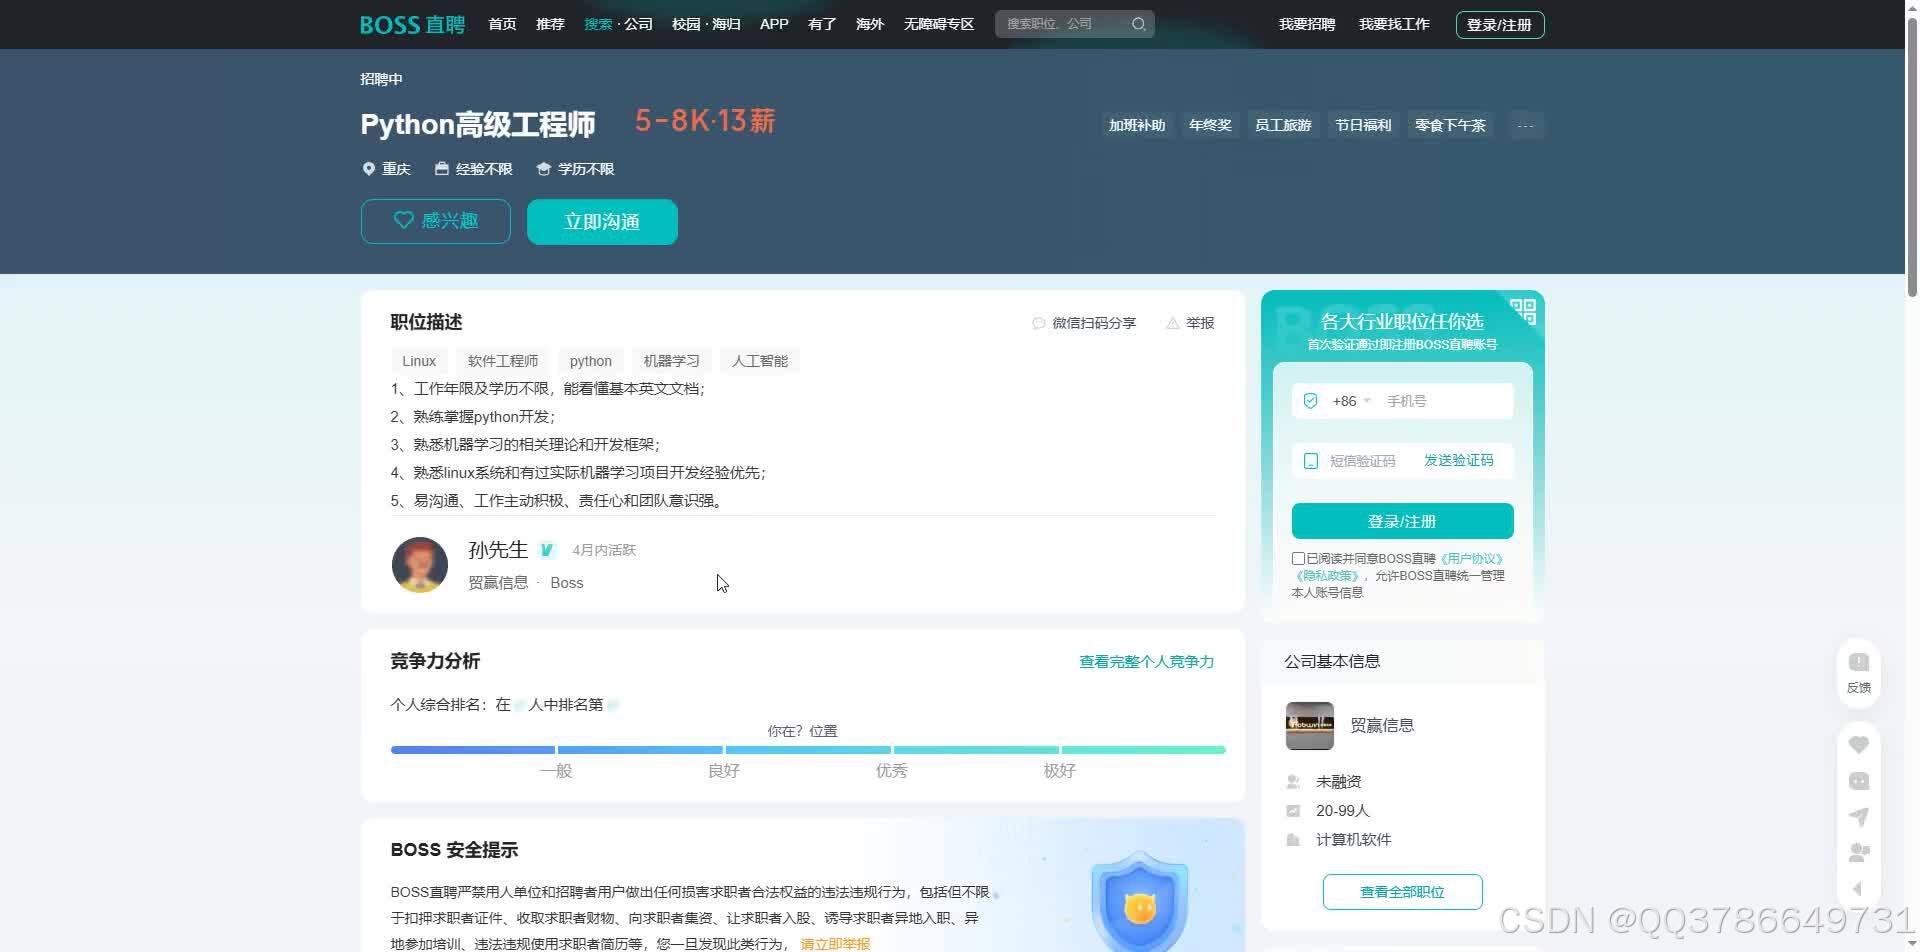
Task: Open 有了 in the top navigation
Action: 822,24
